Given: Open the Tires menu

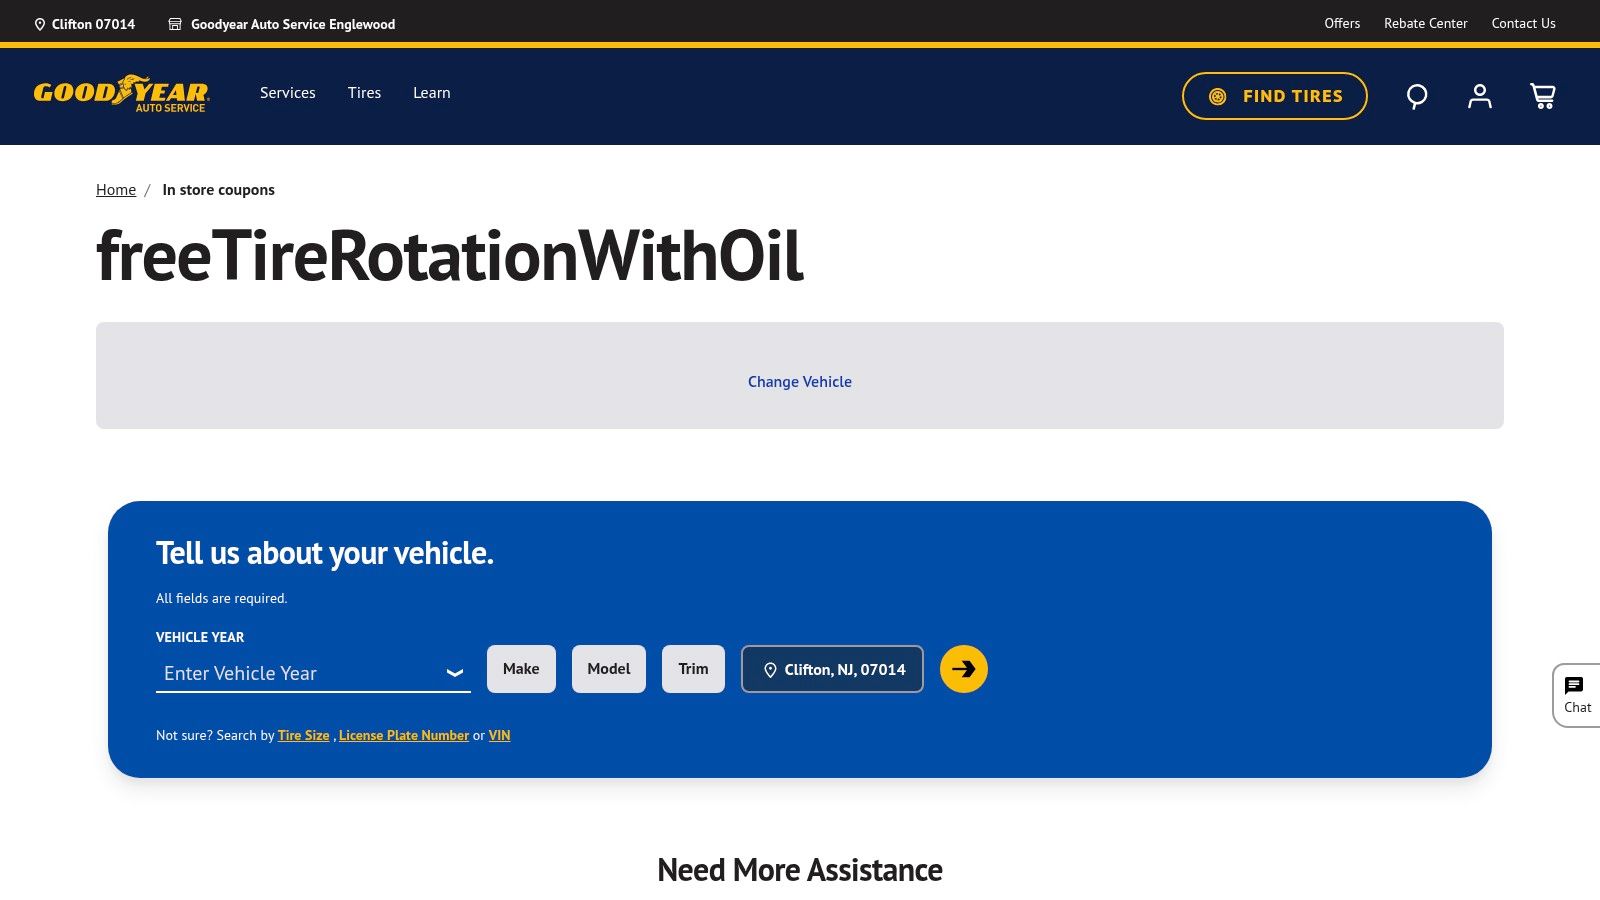Looking at the screenshot, I should tap(364, 92).
